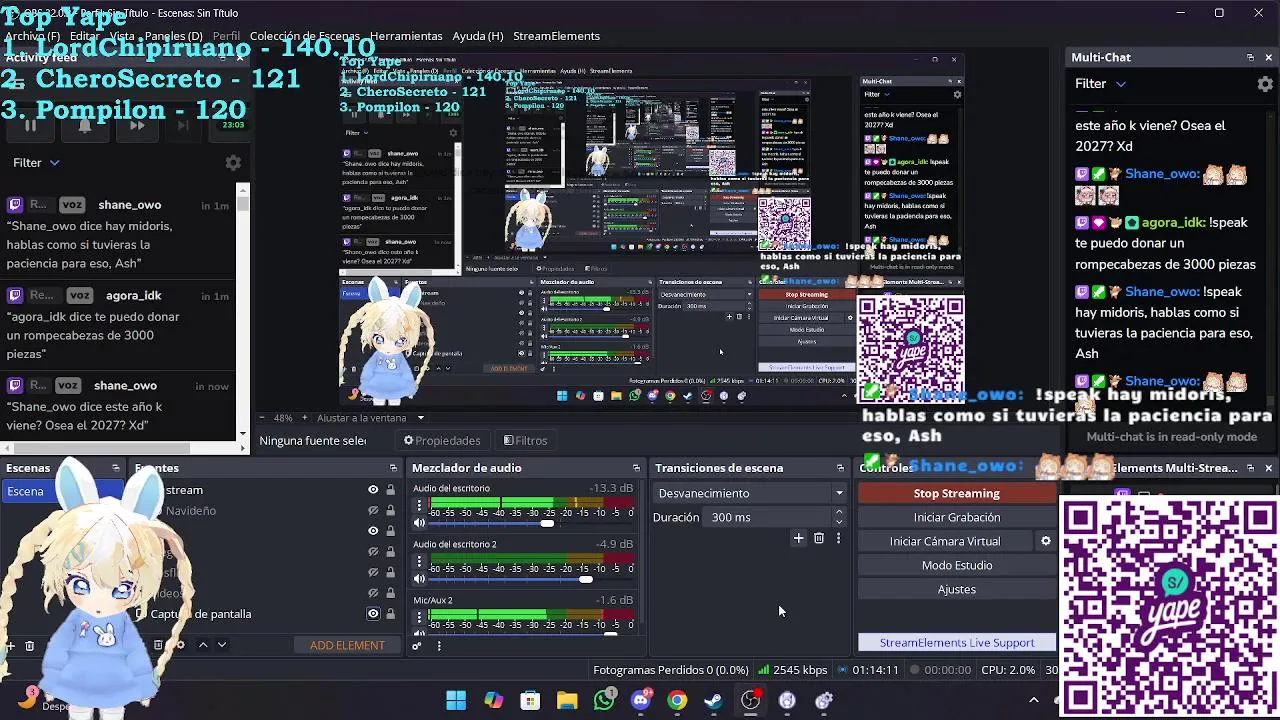Click Stop Streaming button
The height and width of the screenshot is (720, 1280).
(x=956, y=493)
